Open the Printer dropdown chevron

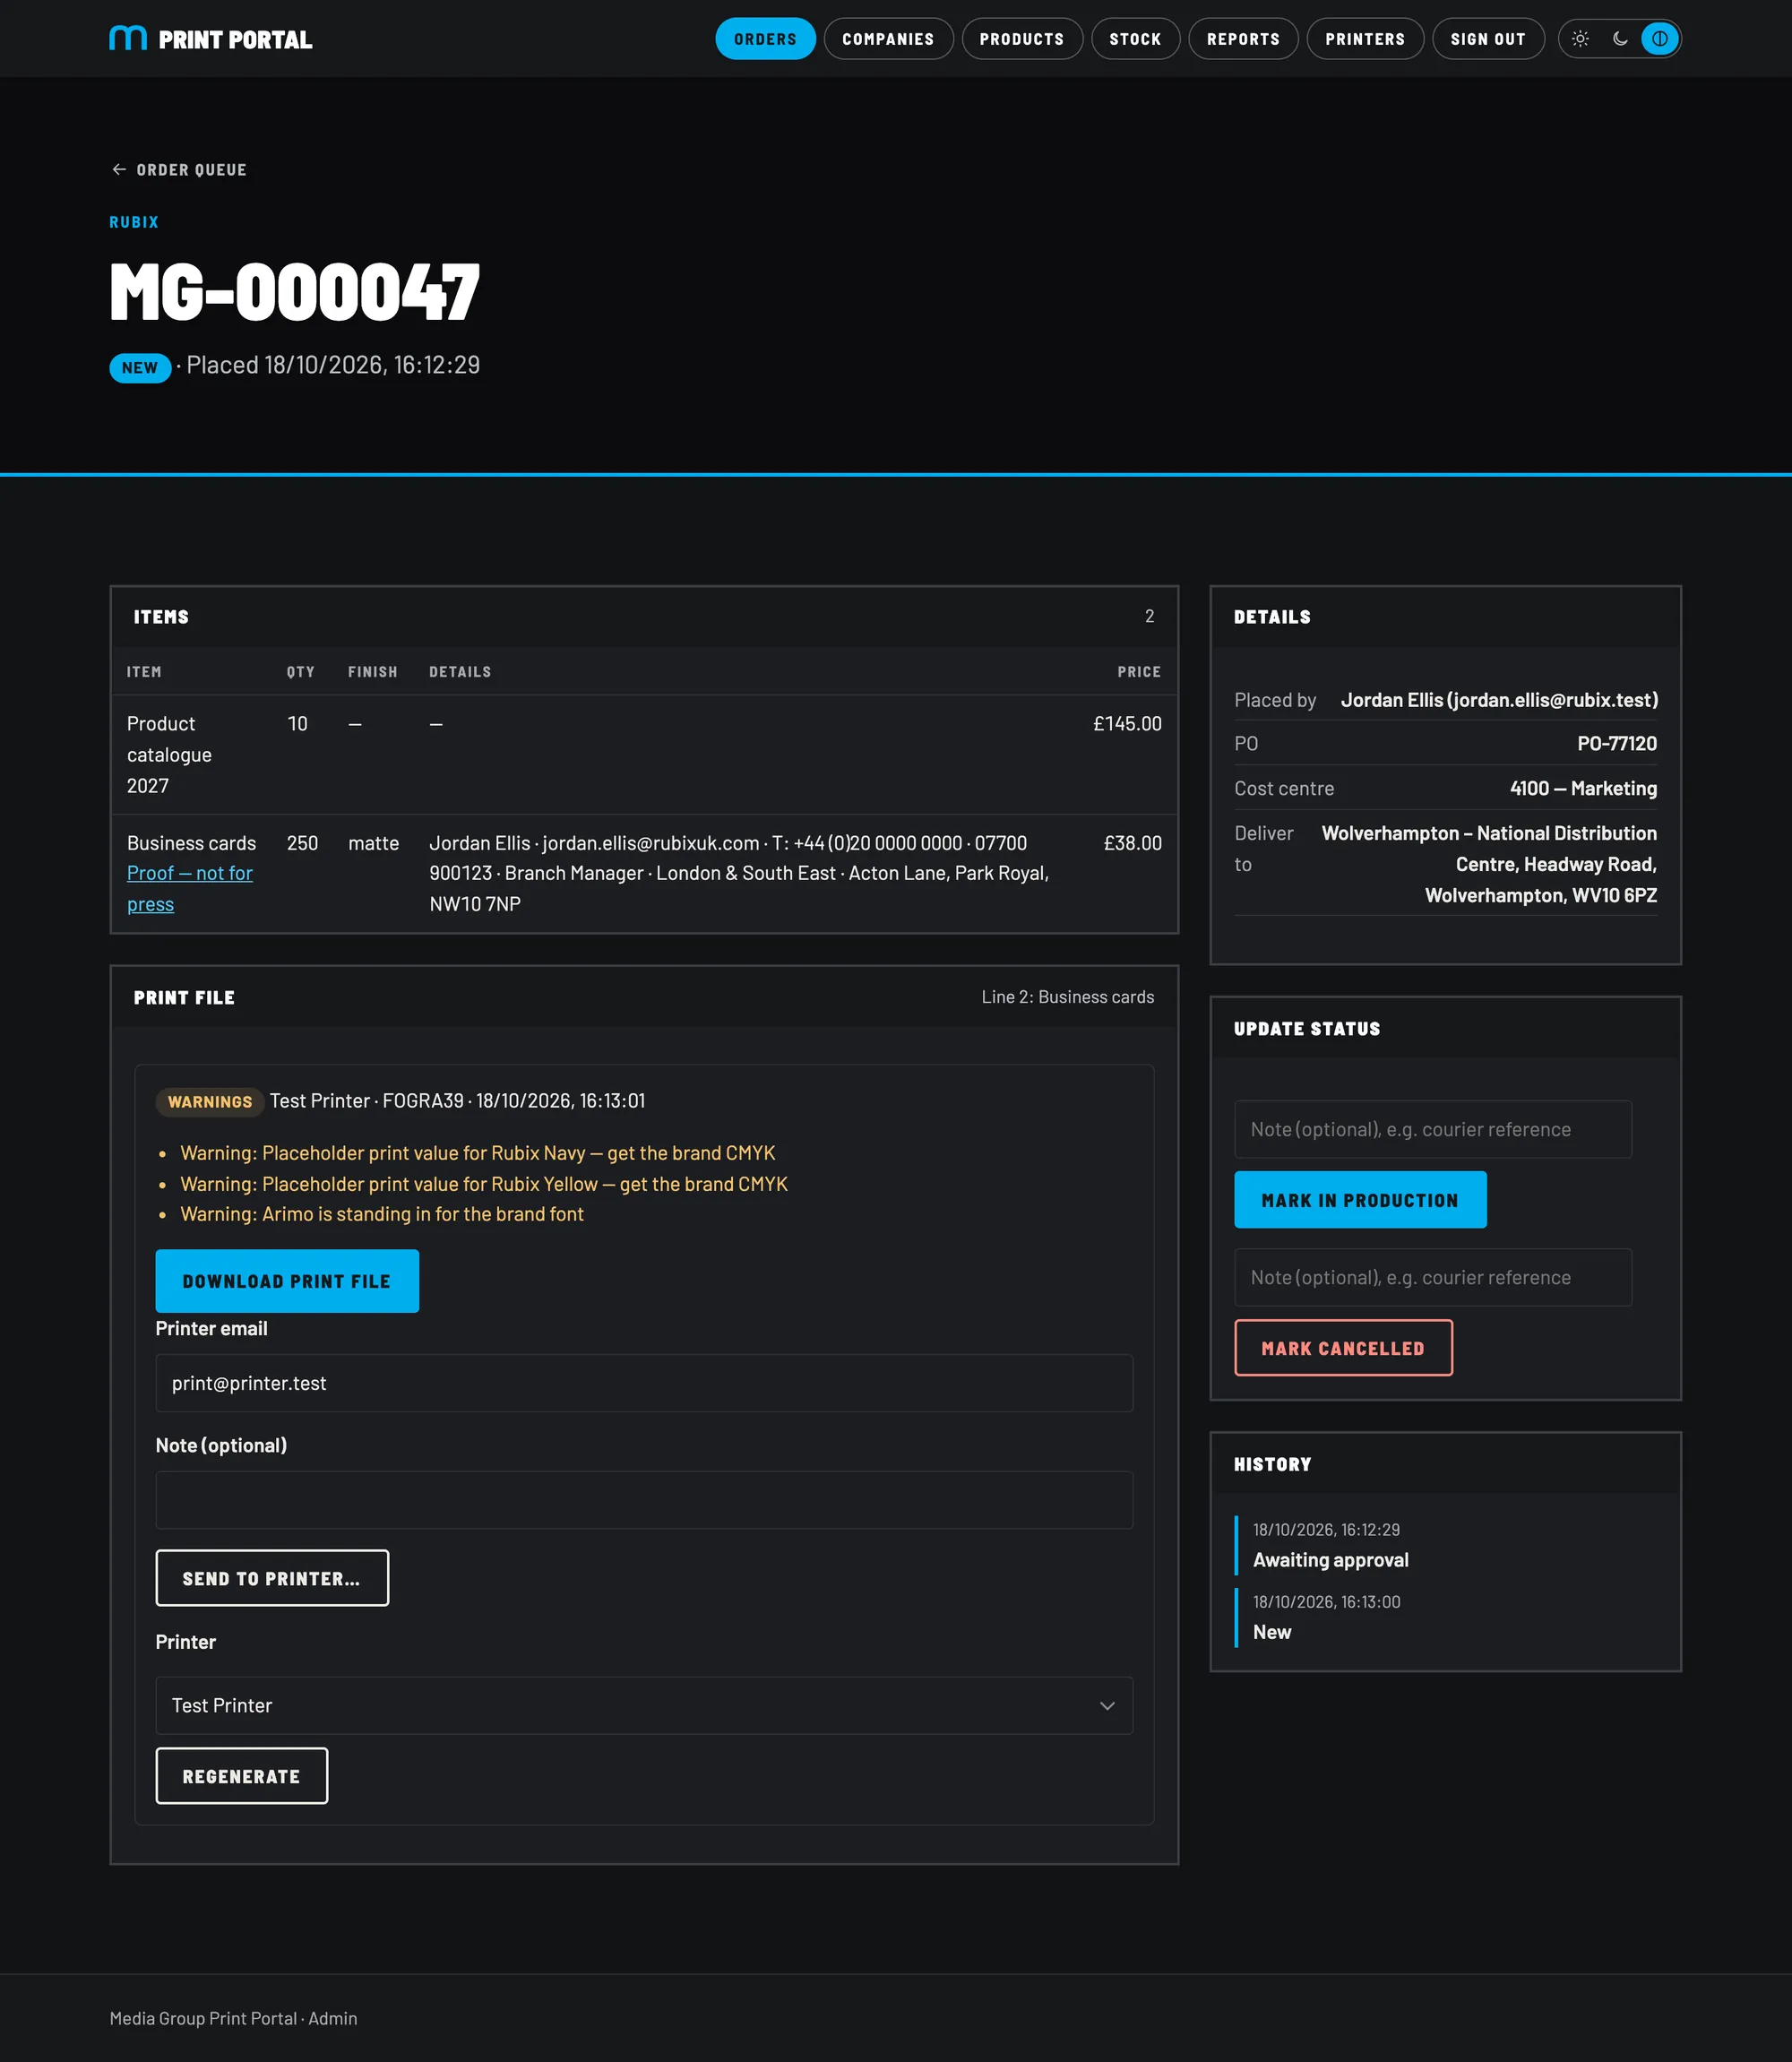(1107, 1705)
